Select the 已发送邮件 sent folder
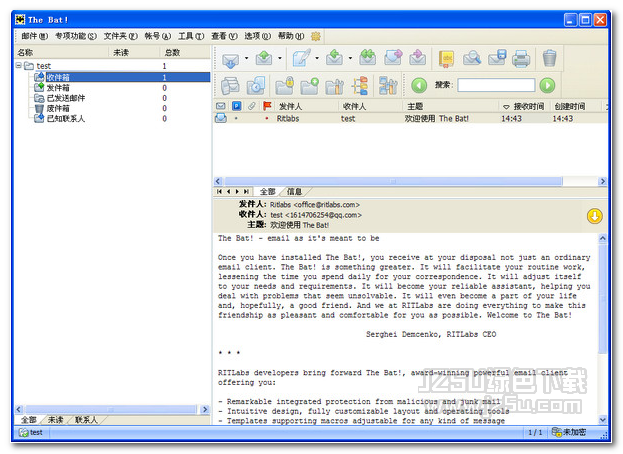Screen dimensions: 623x454 click(66, 98)
